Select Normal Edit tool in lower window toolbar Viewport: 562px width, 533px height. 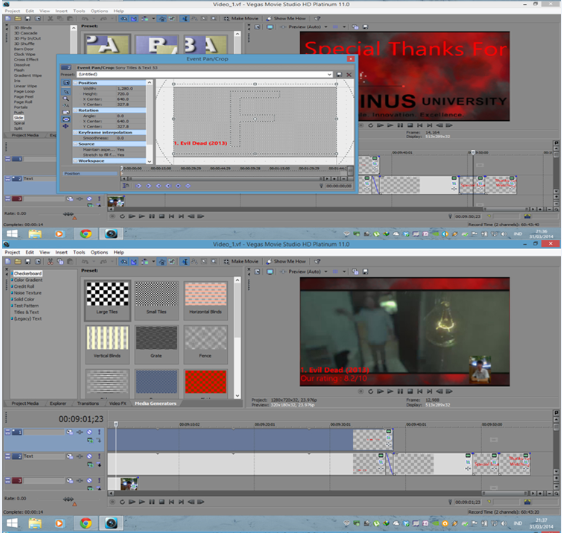point(185,262)
